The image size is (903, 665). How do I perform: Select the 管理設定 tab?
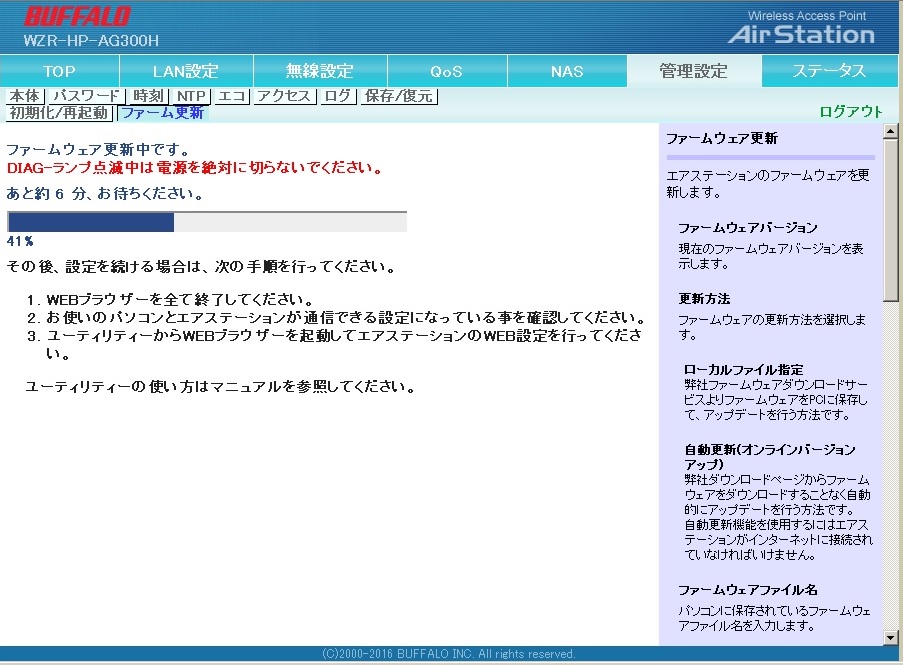pos(693,71)
